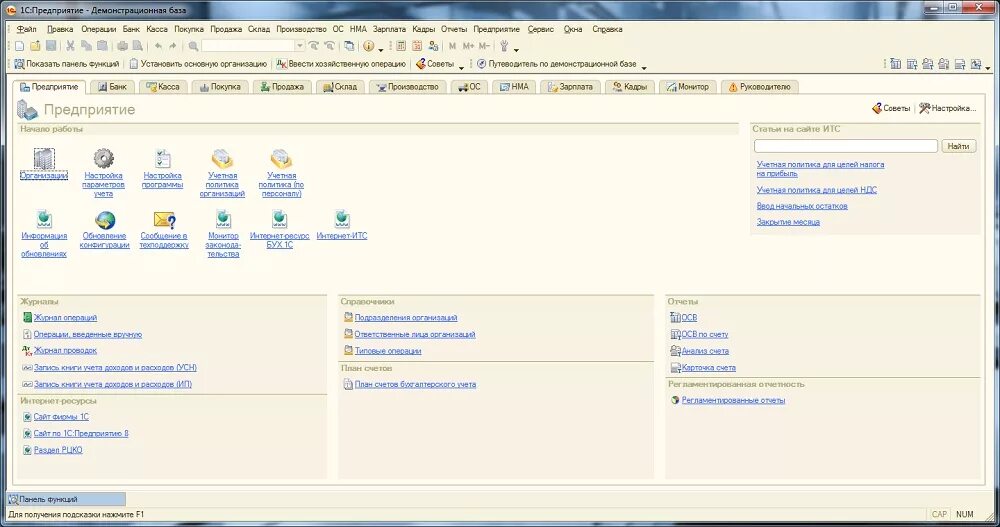
Task: Expand arrow after Путеводитель по демонстрационной базе
Action: click(643, 67)
